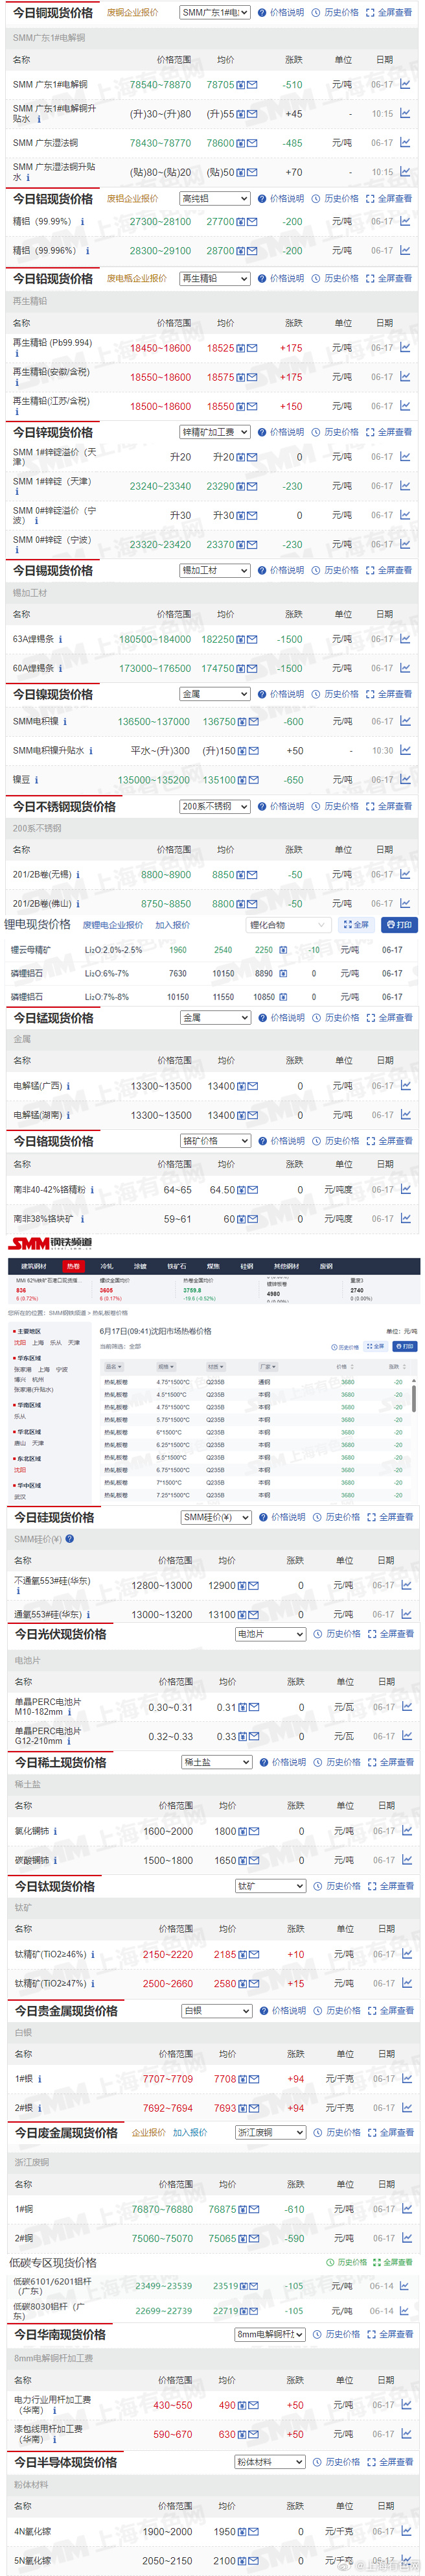Click 废铝企业报价 link in aluminum header

click(132, 199)
